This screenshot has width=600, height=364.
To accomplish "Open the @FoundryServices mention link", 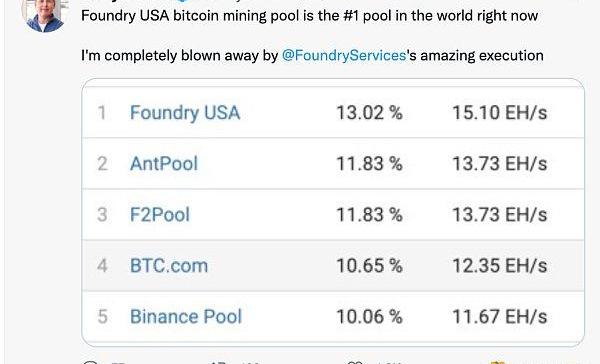I will point(344,56).
